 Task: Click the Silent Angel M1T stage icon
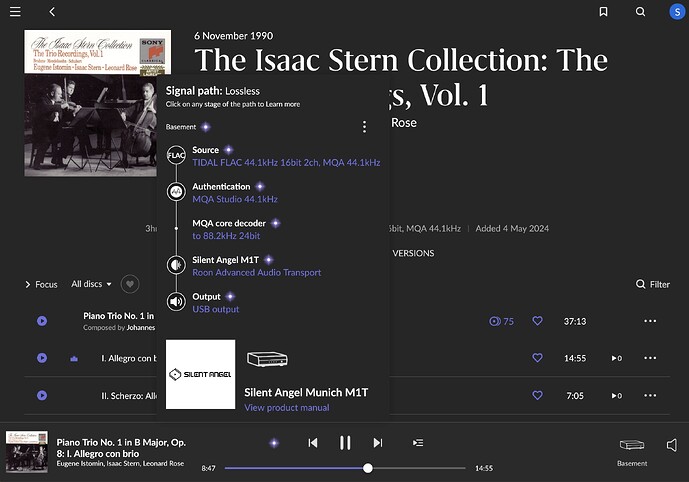[176, 265]
